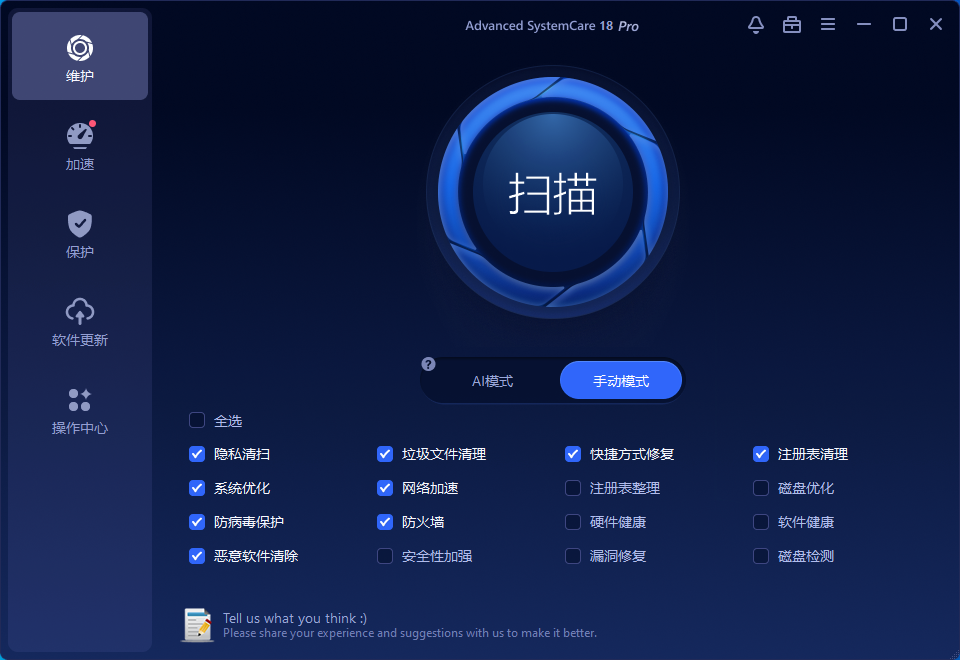Uncheck the 隐私清扫 checkbox
Image resolution: width=960 pixels, height=660 pixels.
(197, 454)
